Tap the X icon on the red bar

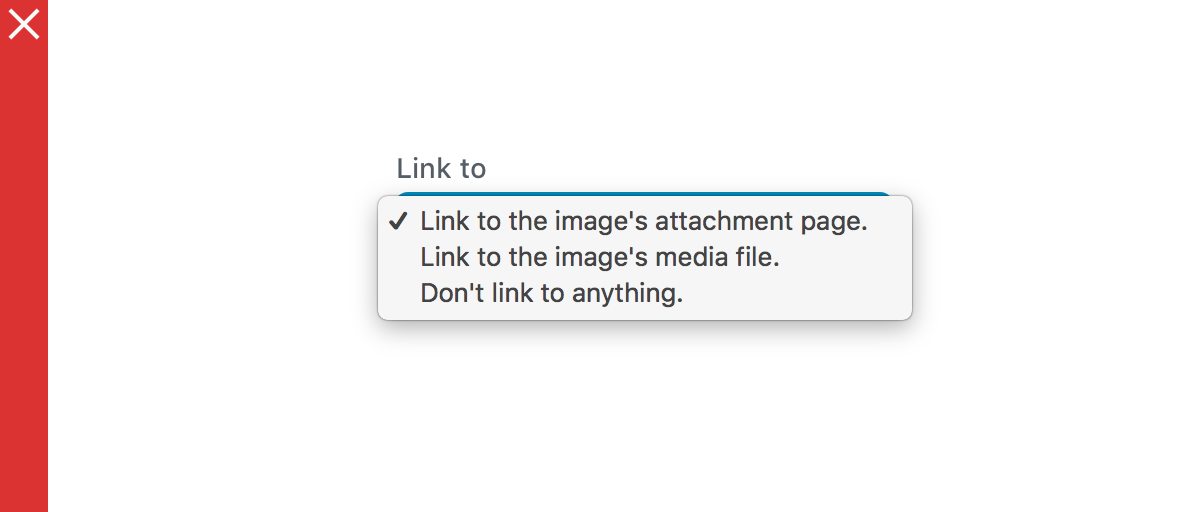tap(24, 24)
